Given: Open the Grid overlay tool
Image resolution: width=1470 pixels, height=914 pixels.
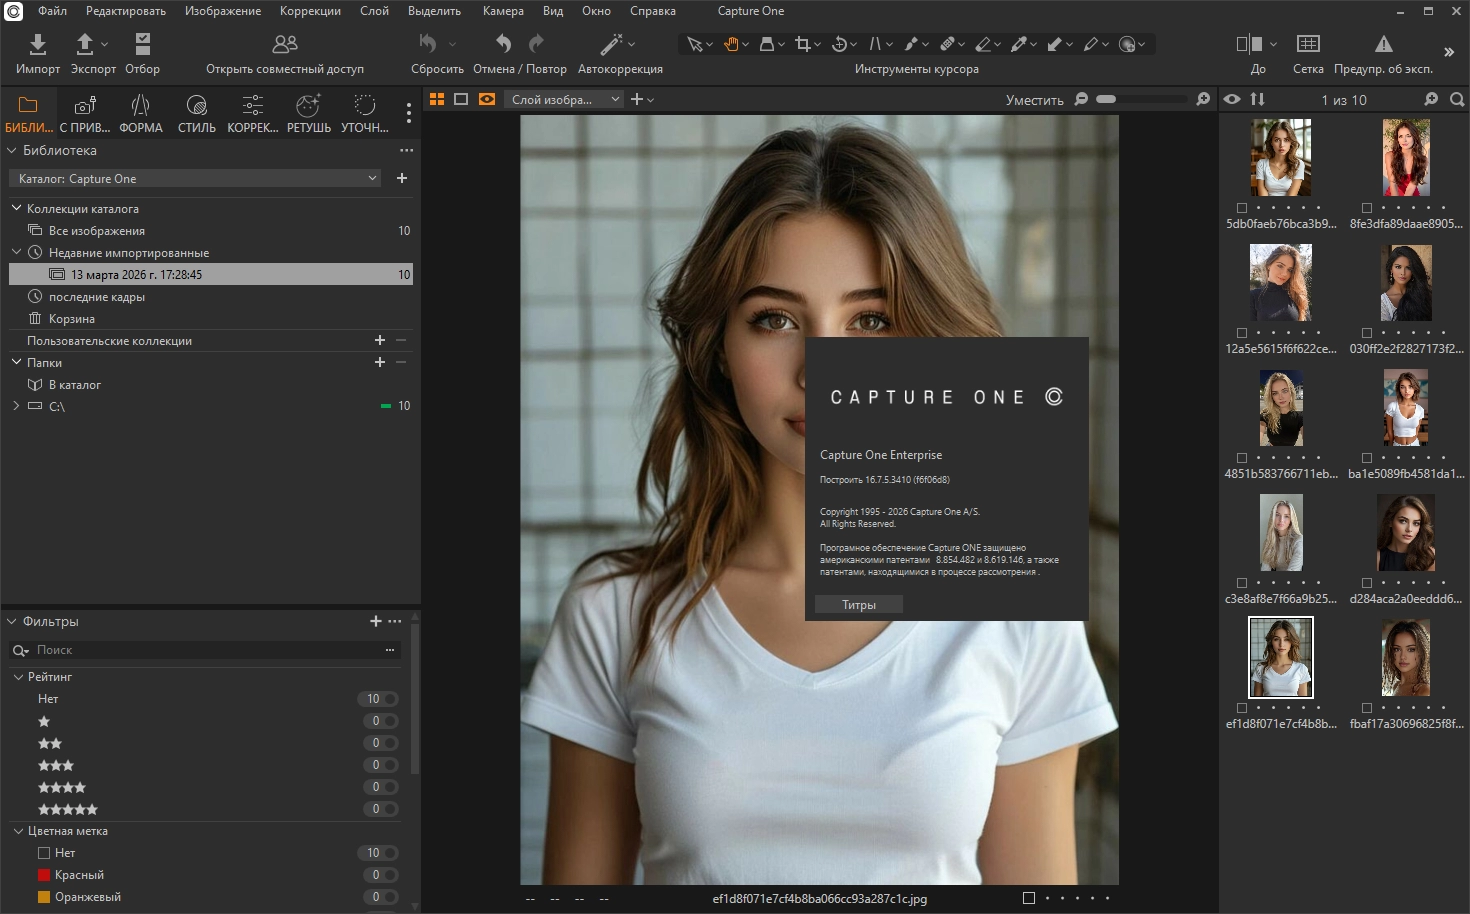Looking at the screenshot, I should click(x=1307, y=44).
